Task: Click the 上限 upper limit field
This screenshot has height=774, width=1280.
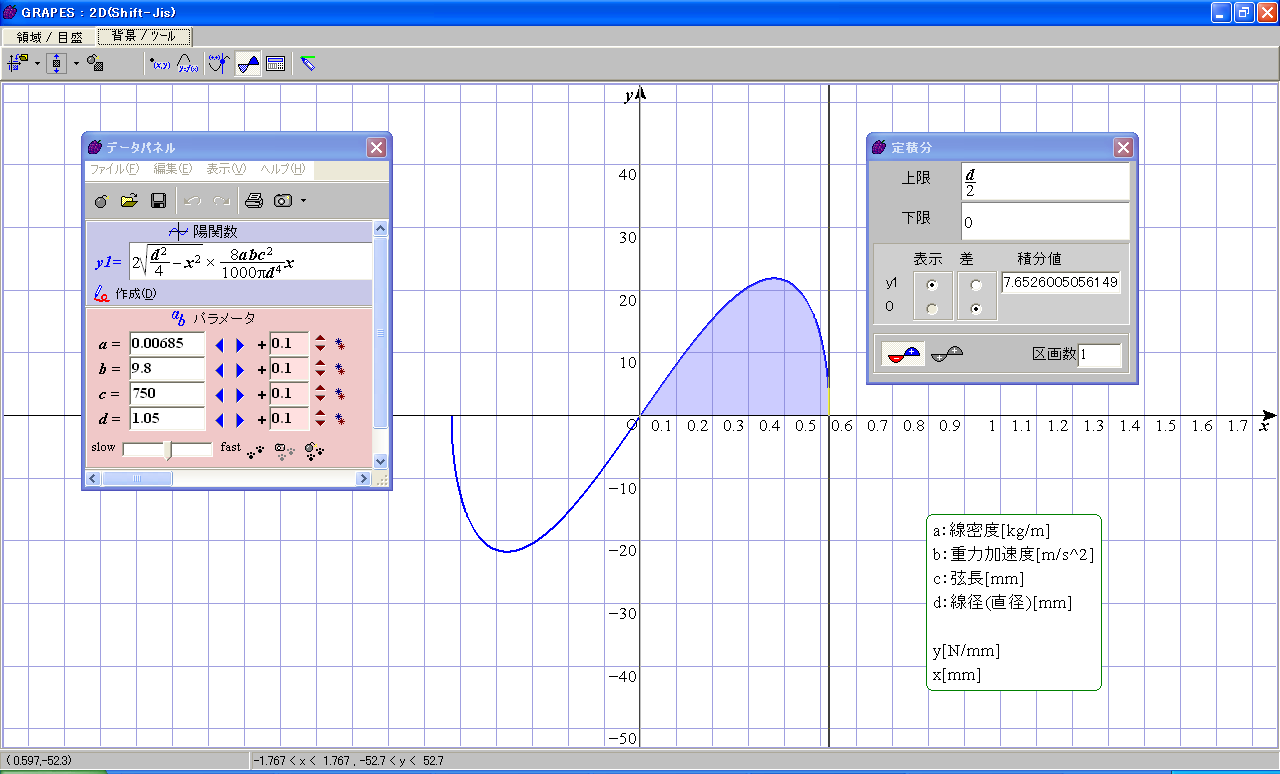Action: pyautogui.click(x=1045, y=182)
